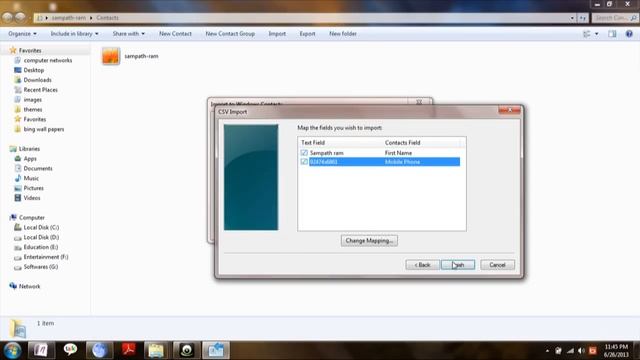Screen dimensions: 640x360
Task: Toggle the preview pane icon
Action: [612, 34]
